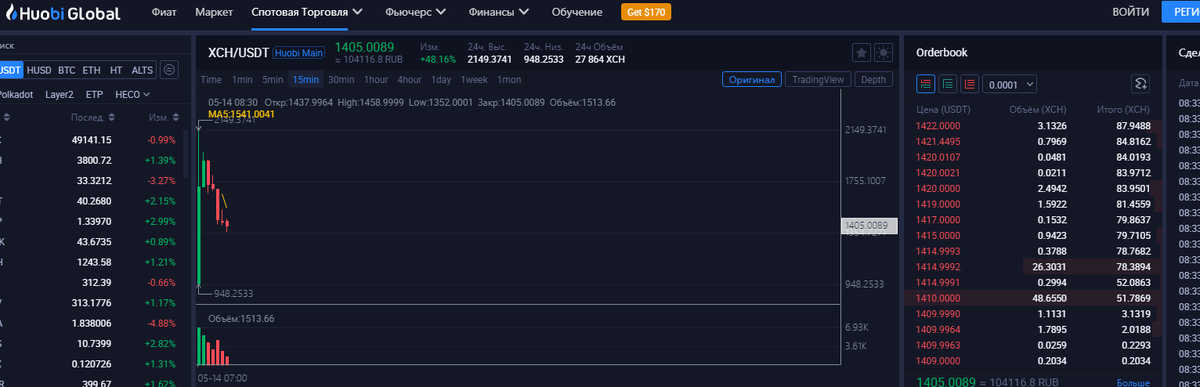
Task: Filter markets by Layer2
Action: tap(59, 95)
